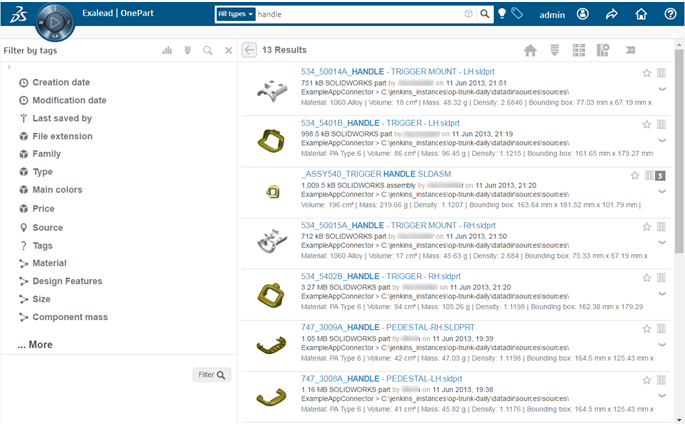Star the _ASSY540_TRIGGER HANDLE assembly result
This screenshot has height=424, width=685.
(635, 176)
